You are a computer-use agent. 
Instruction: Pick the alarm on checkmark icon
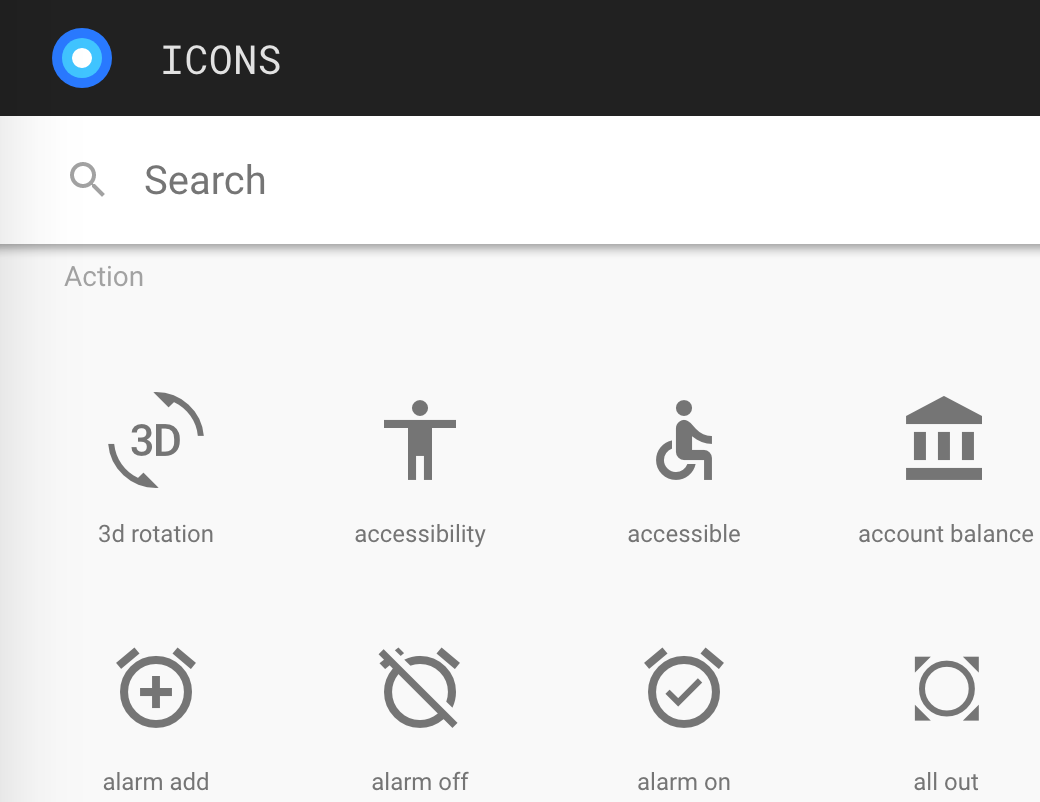684,687
